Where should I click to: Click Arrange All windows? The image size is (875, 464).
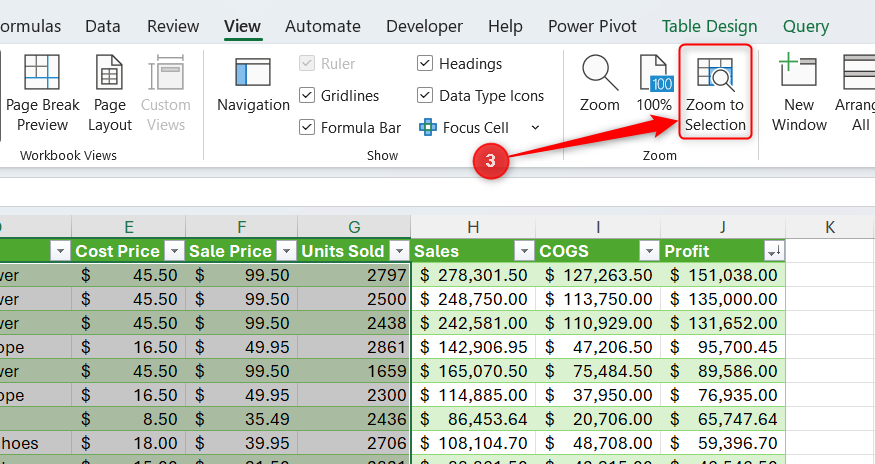857,93
